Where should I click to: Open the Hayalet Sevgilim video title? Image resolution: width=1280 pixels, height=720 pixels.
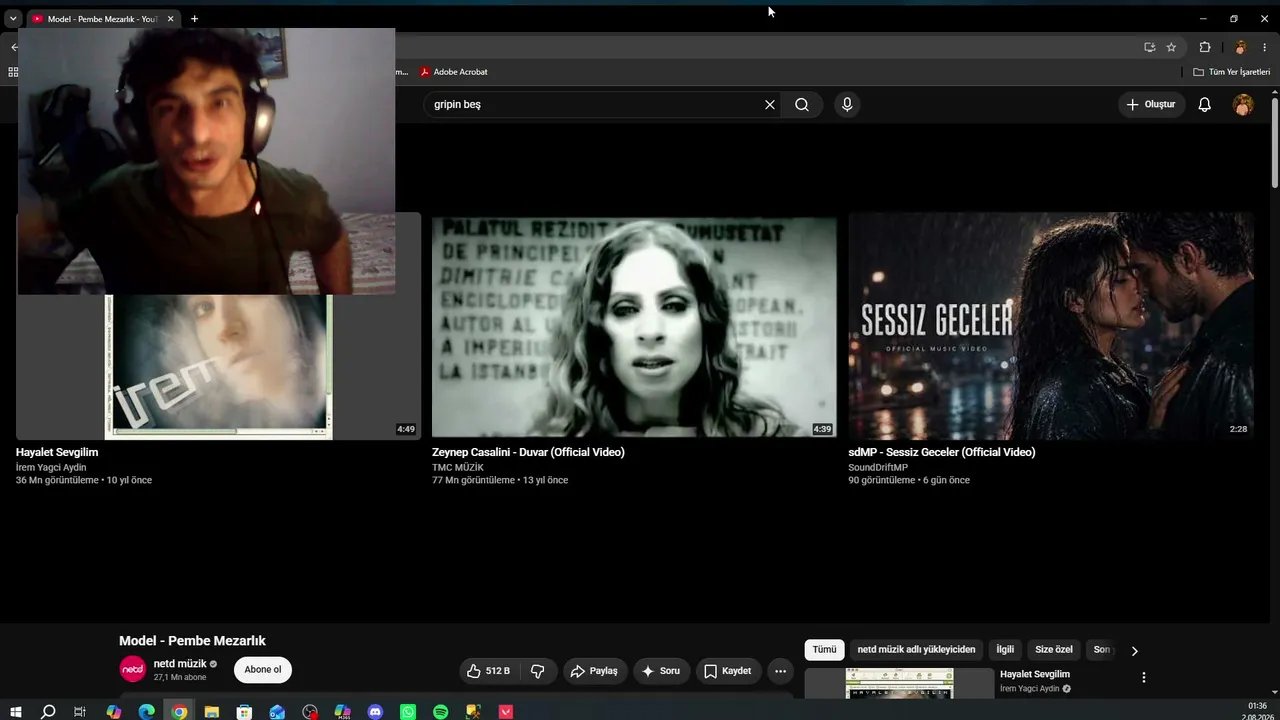(57, 452)
